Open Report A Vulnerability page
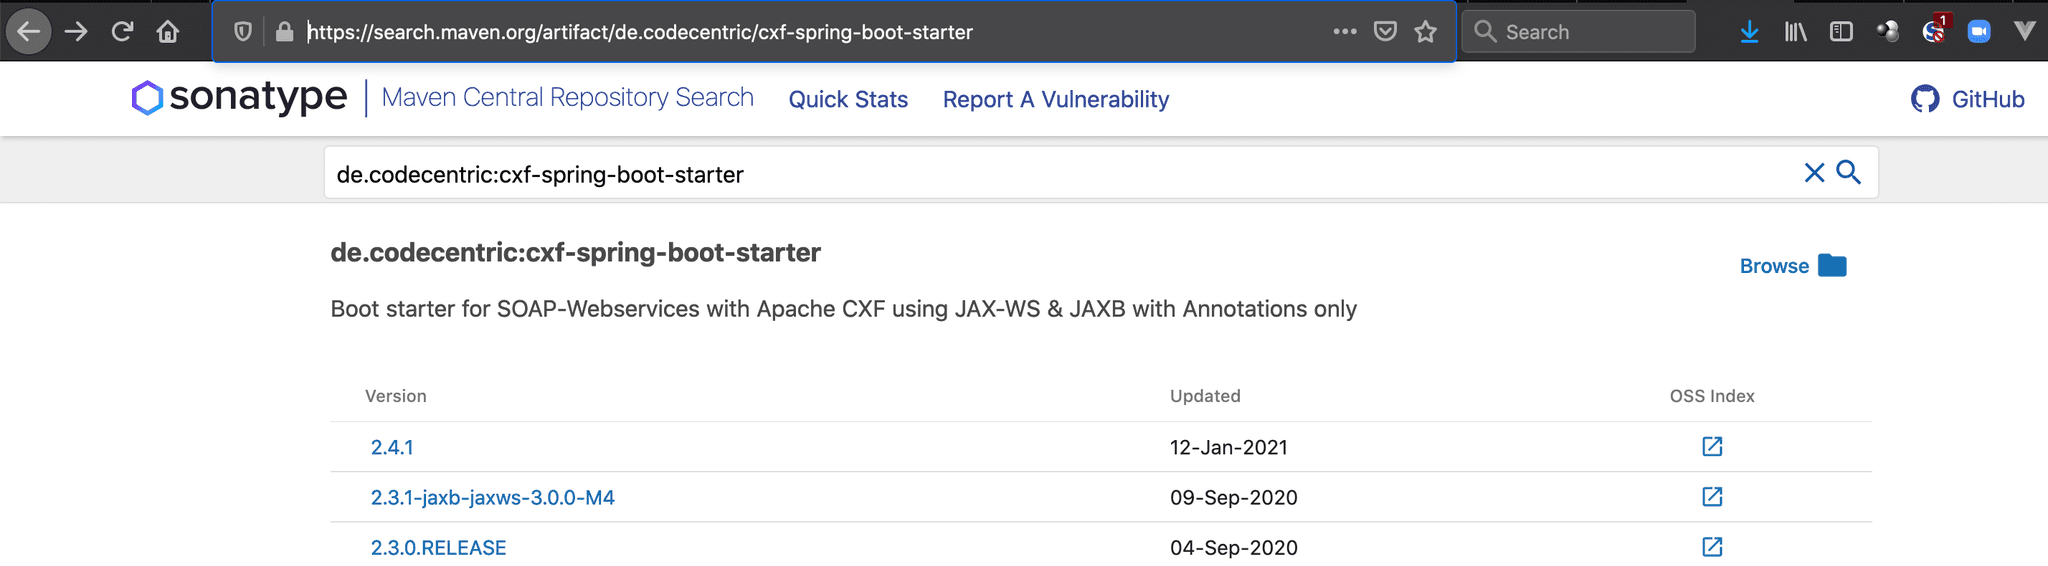Viewport: 2048px width, 566px height. [x=1055, y=100]
